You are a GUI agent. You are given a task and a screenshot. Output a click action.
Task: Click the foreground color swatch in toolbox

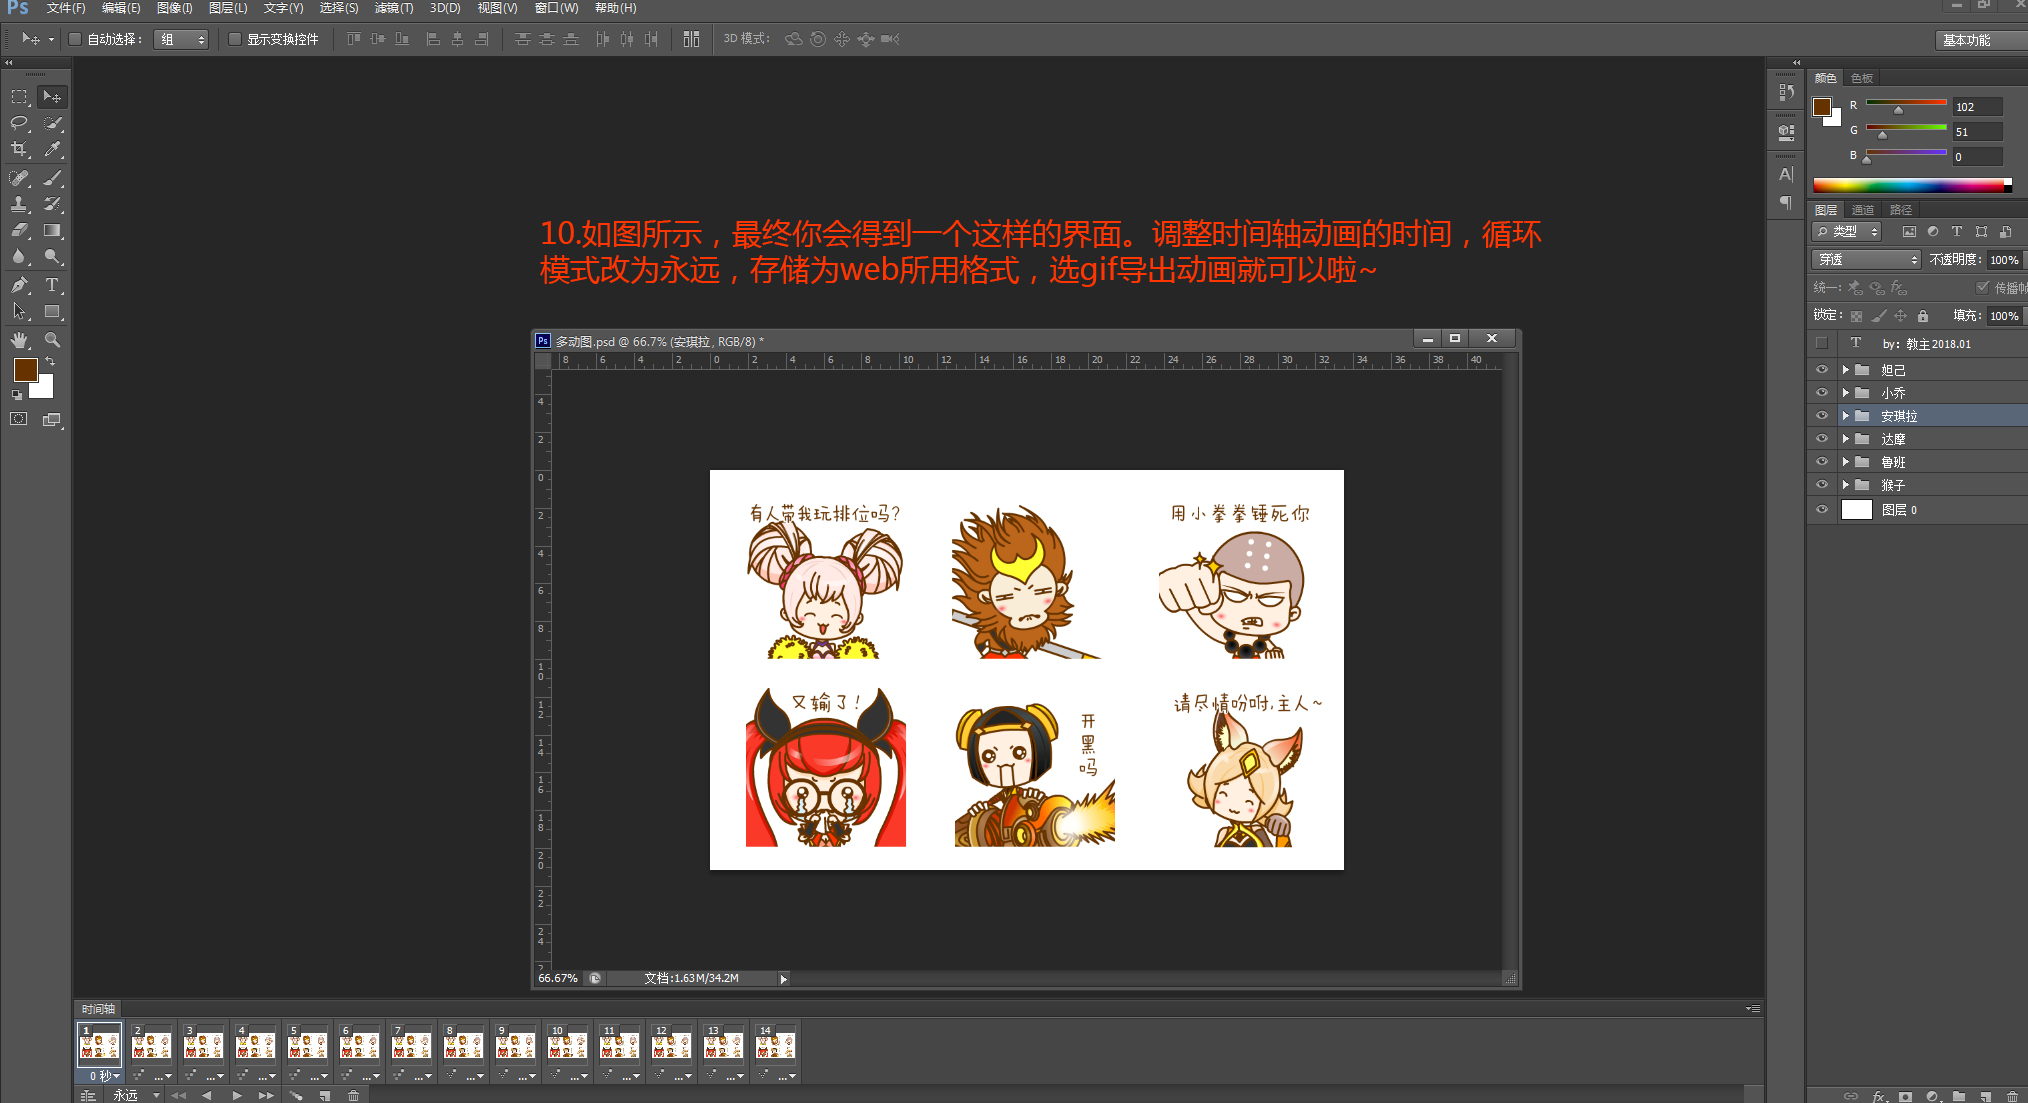tap(25, 369)
